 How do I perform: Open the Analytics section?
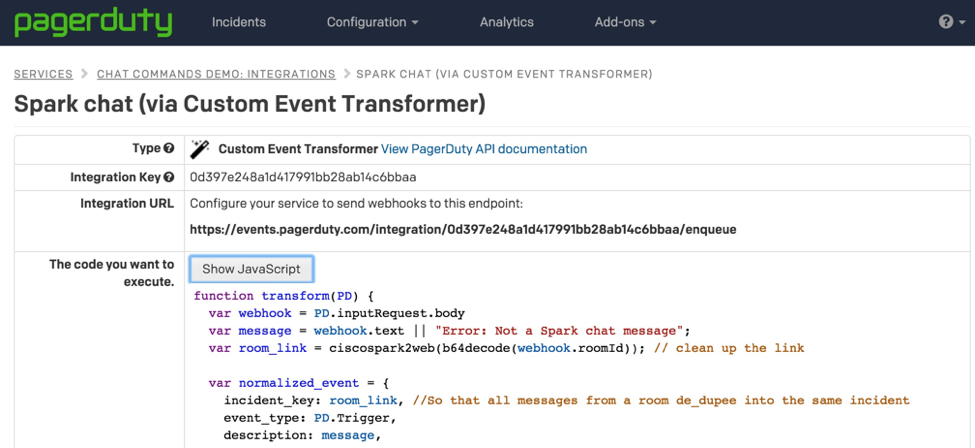tap(506, 22)
